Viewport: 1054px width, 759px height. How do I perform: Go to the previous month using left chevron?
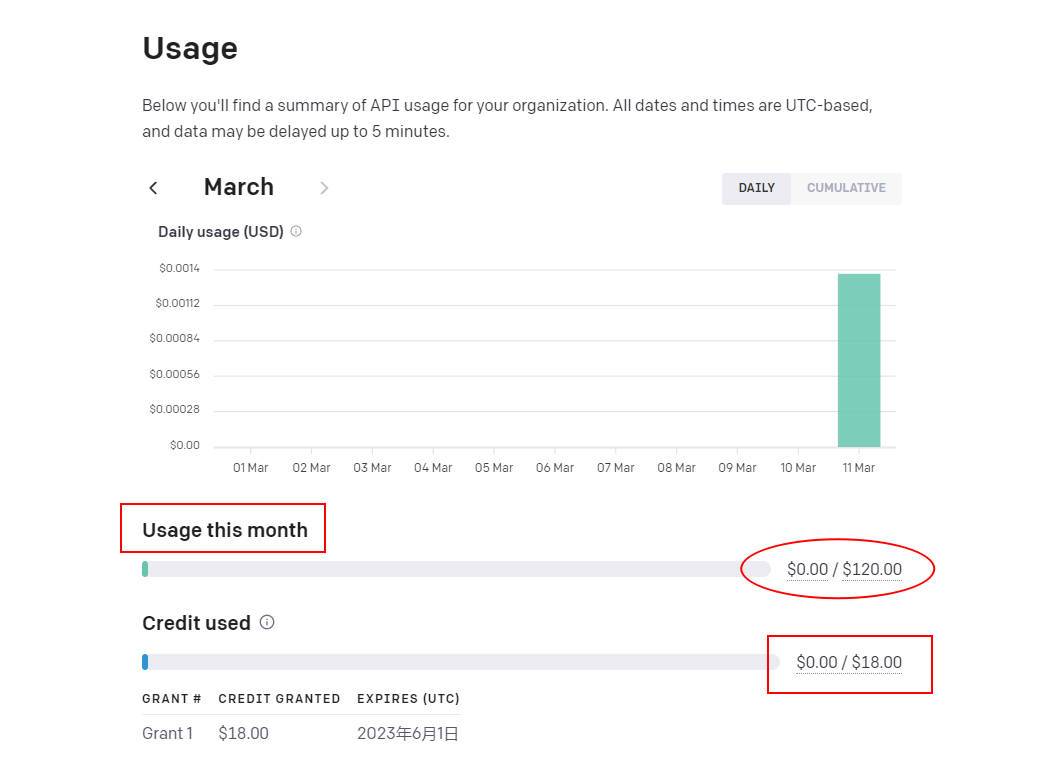[153, 188]
